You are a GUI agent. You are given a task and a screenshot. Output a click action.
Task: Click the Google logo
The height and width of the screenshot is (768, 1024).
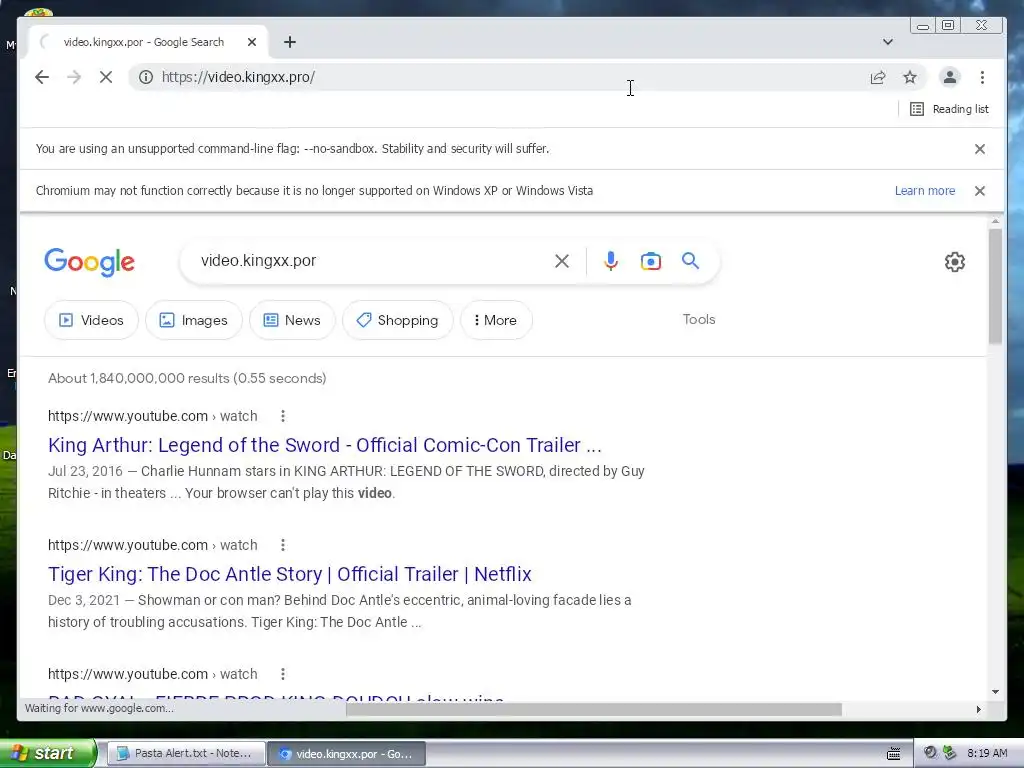click(x=89, y=262)
